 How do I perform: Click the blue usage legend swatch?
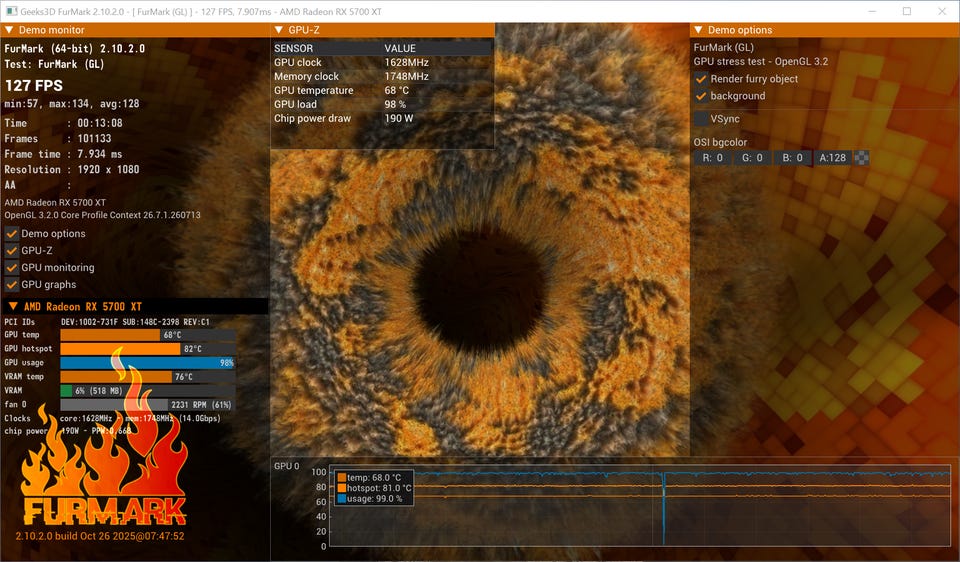click(342, 499)
